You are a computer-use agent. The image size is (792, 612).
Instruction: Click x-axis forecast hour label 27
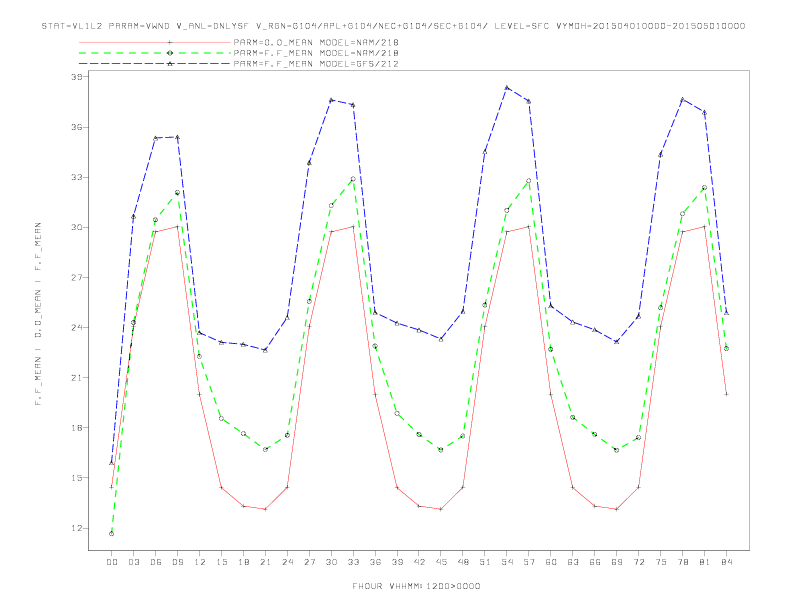click(x=309, y=562)
